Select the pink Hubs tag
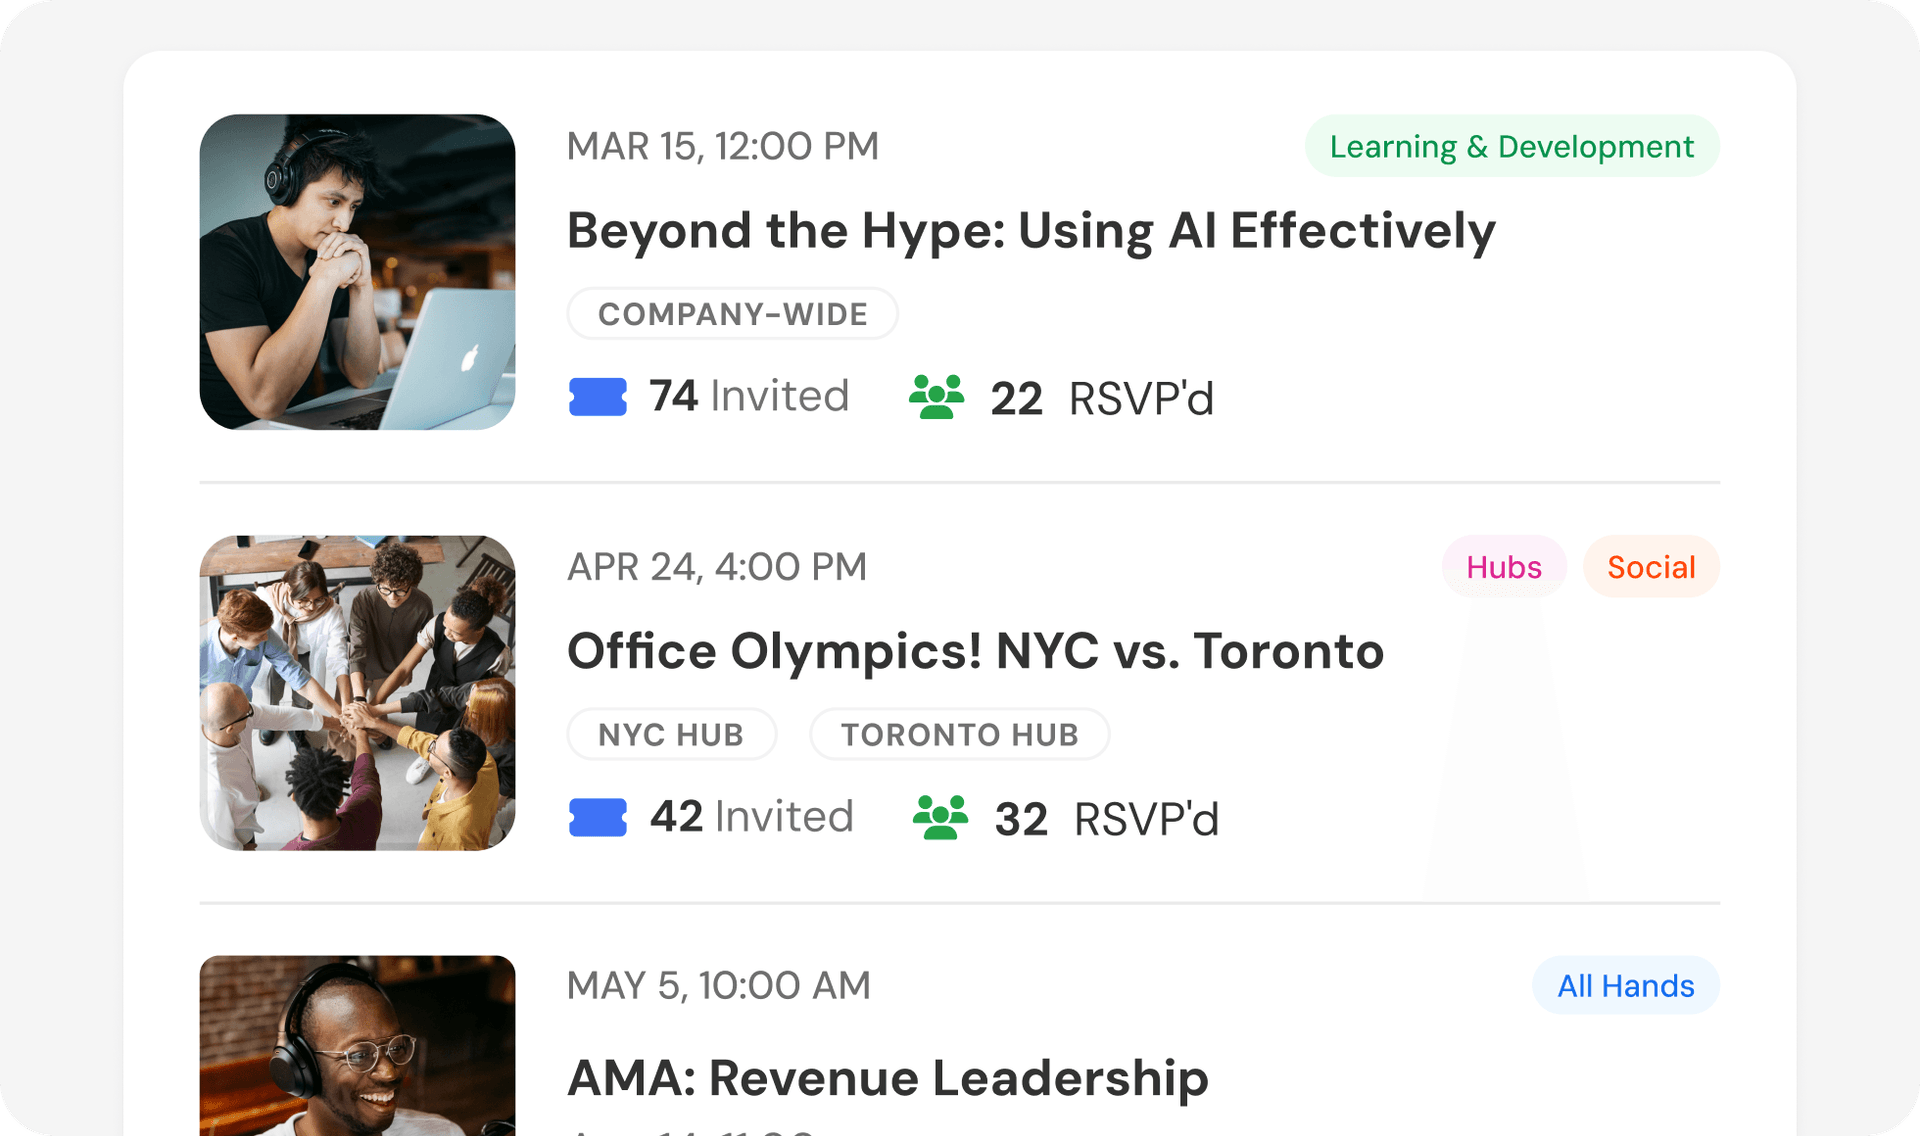This screenshot has width=1920, height=1136. click(1504, 567)
